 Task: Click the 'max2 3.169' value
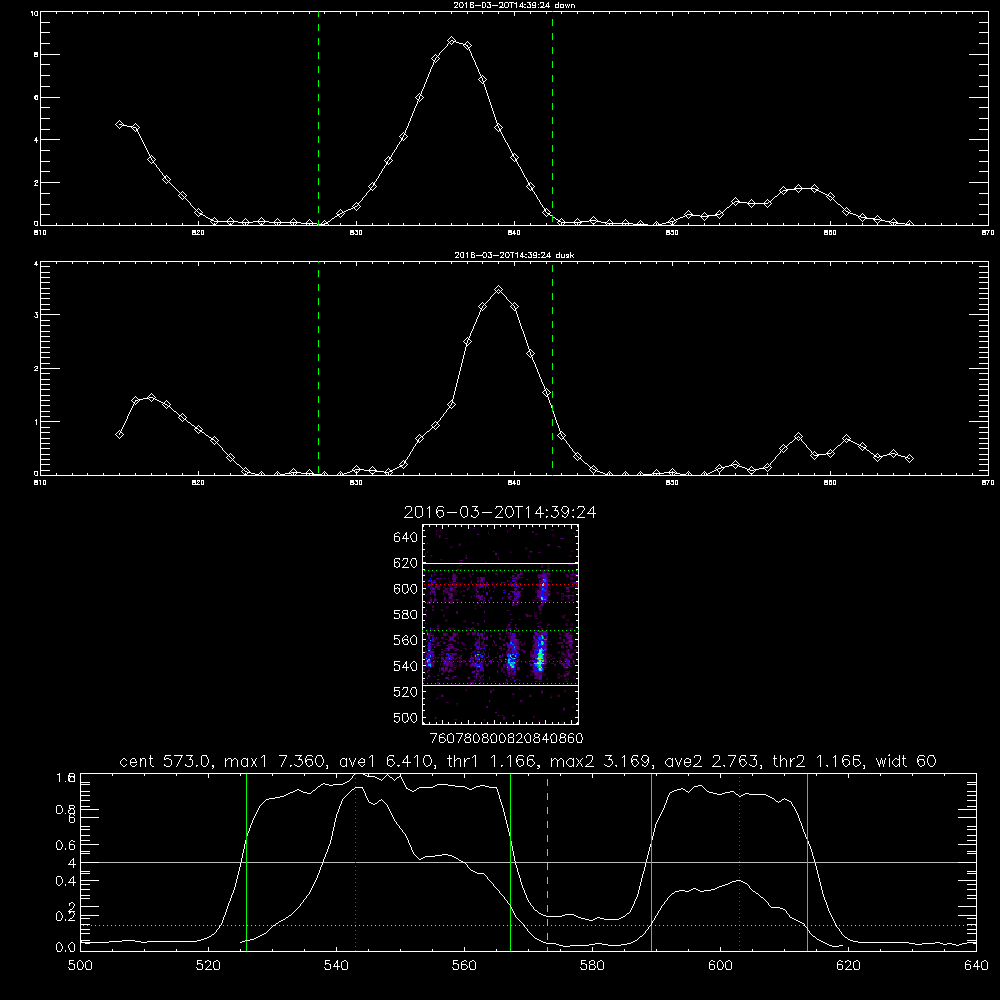(x=599, y=761)
